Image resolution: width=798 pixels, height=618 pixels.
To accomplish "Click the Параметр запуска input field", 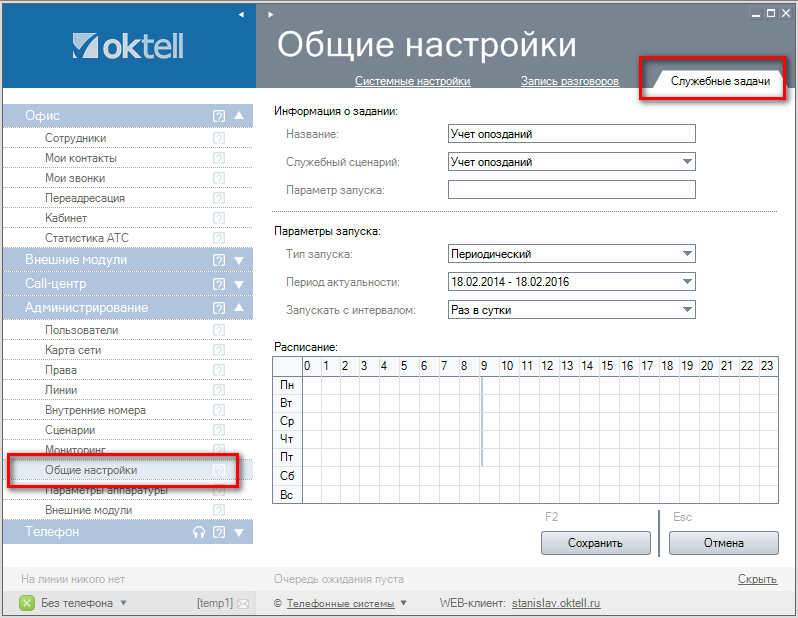I will click(571, 190).
